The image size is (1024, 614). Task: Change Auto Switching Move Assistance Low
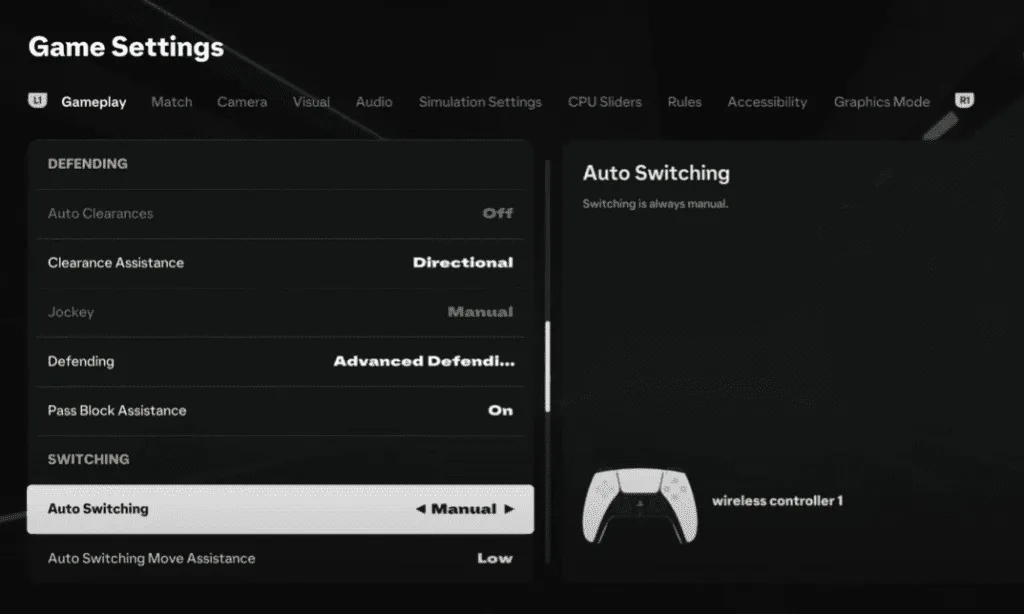point(494,558)
